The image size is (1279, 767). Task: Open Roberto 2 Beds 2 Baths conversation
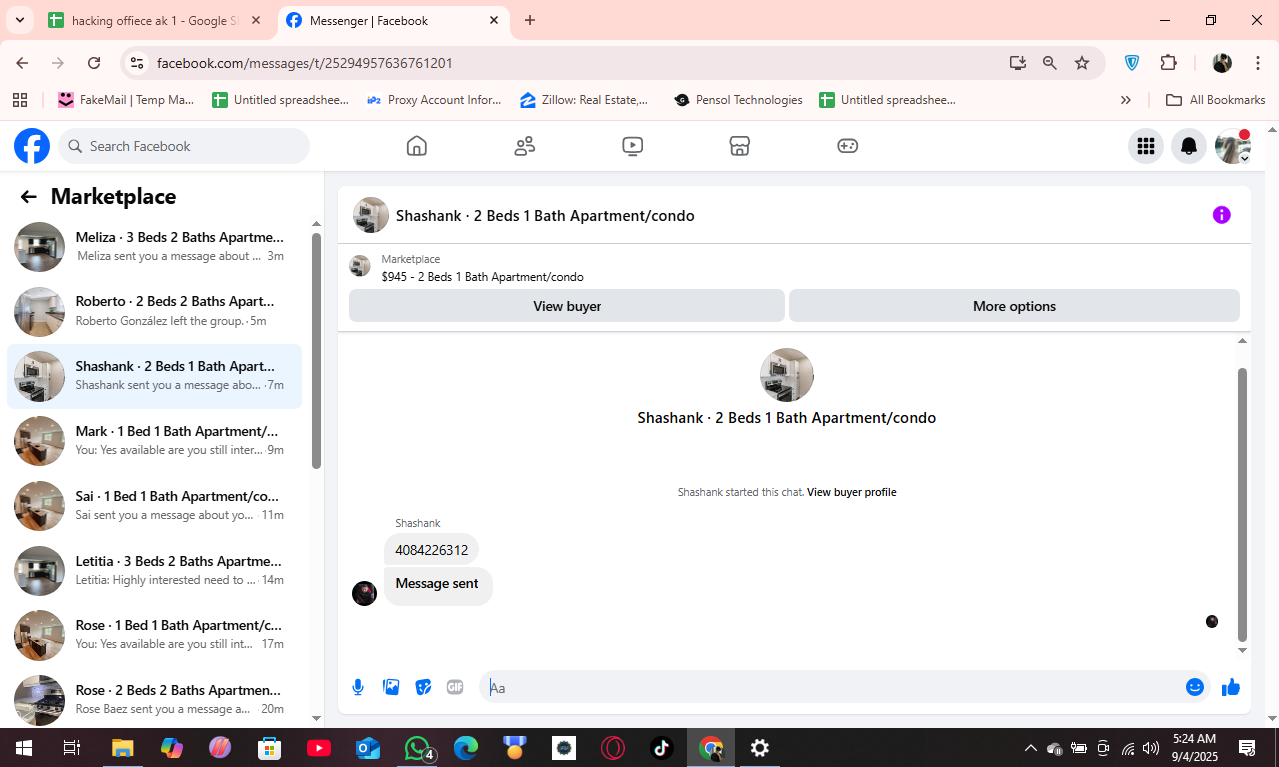coord(154,311)
